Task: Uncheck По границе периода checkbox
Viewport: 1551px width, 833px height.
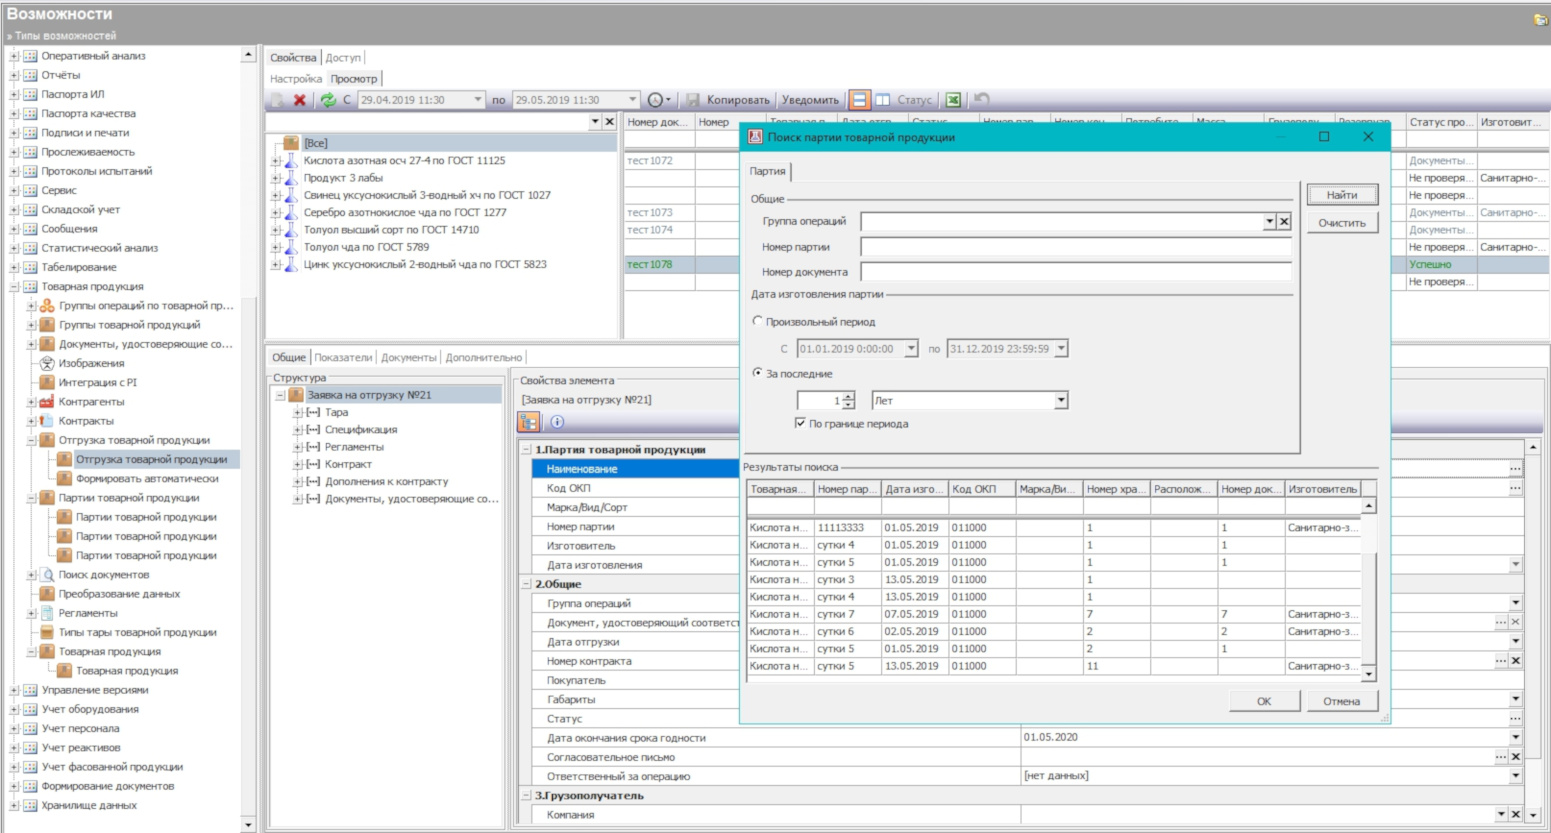Action: point(800,423)
